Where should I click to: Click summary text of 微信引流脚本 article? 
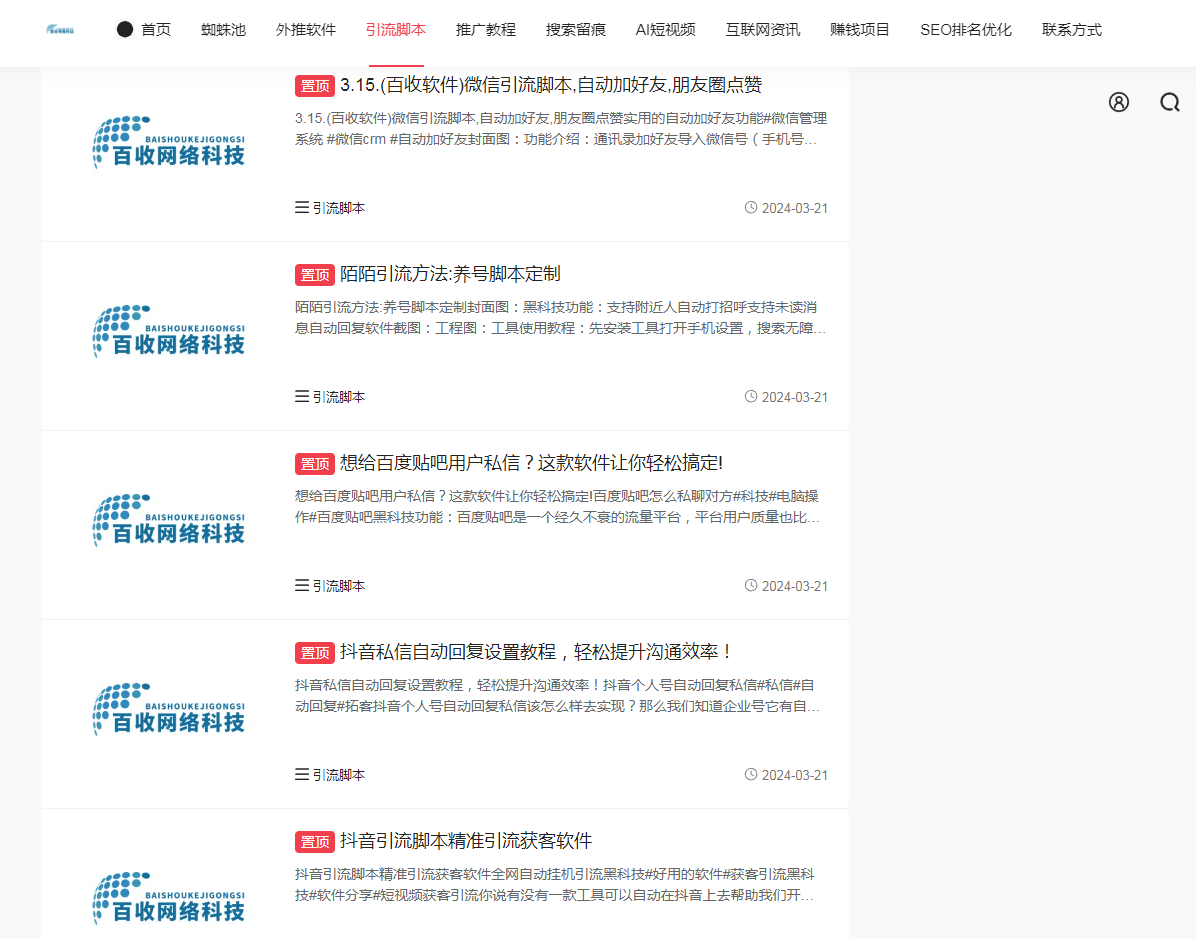tap(561, 129)
